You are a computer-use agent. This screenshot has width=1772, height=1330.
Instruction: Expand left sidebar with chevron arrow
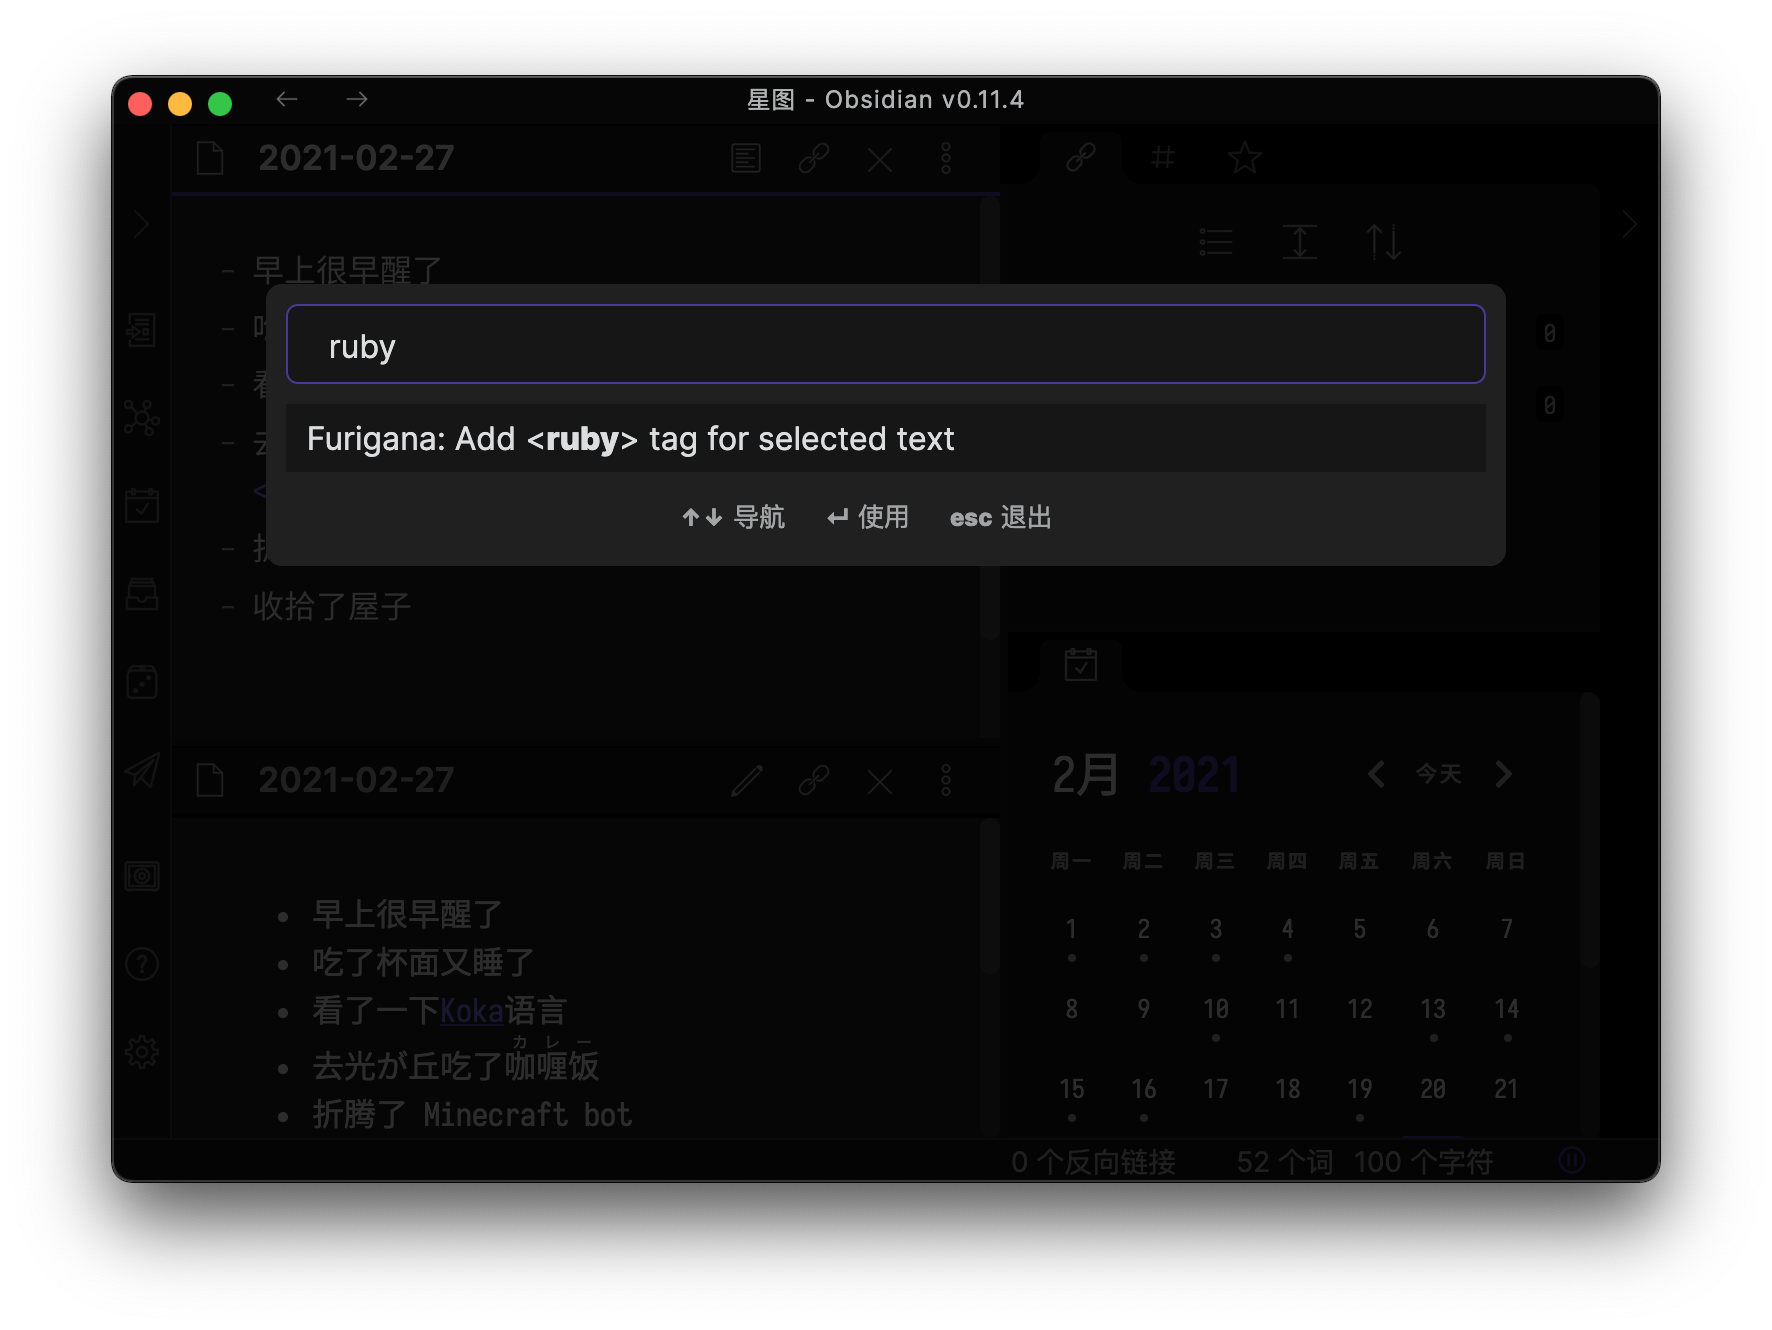tap(142, 223)
